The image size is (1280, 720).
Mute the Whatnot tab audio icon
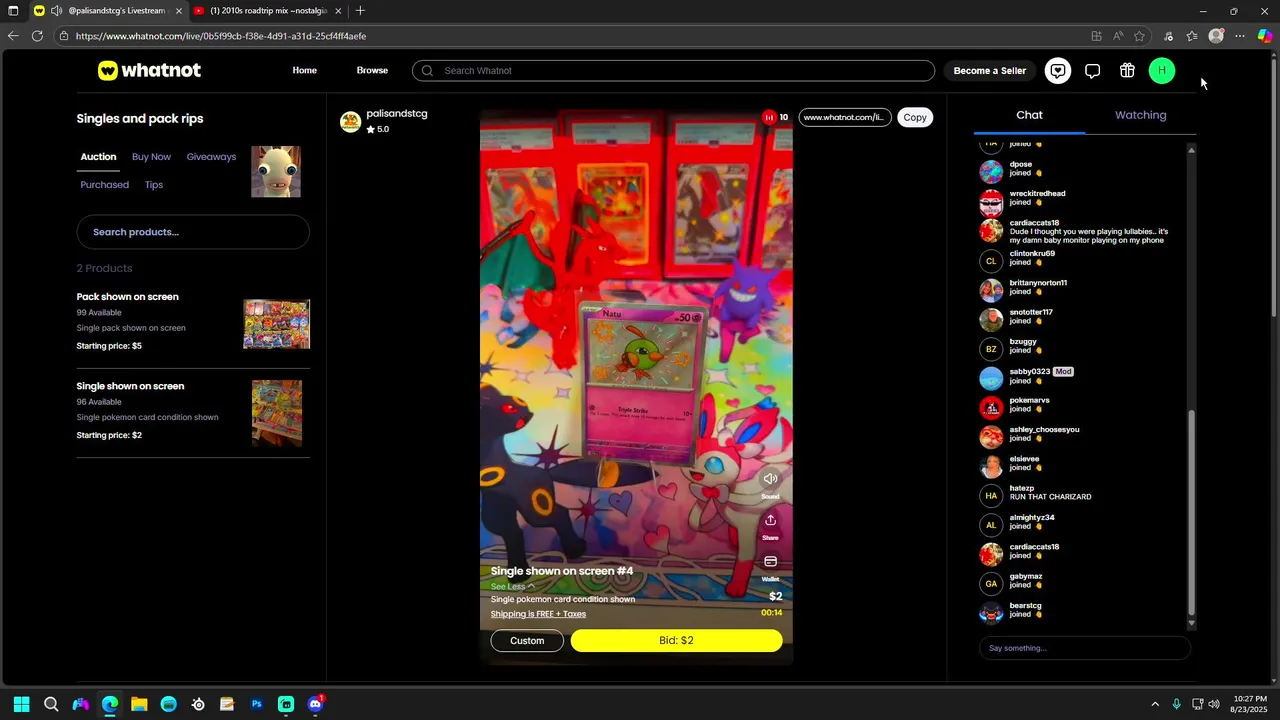56,11
